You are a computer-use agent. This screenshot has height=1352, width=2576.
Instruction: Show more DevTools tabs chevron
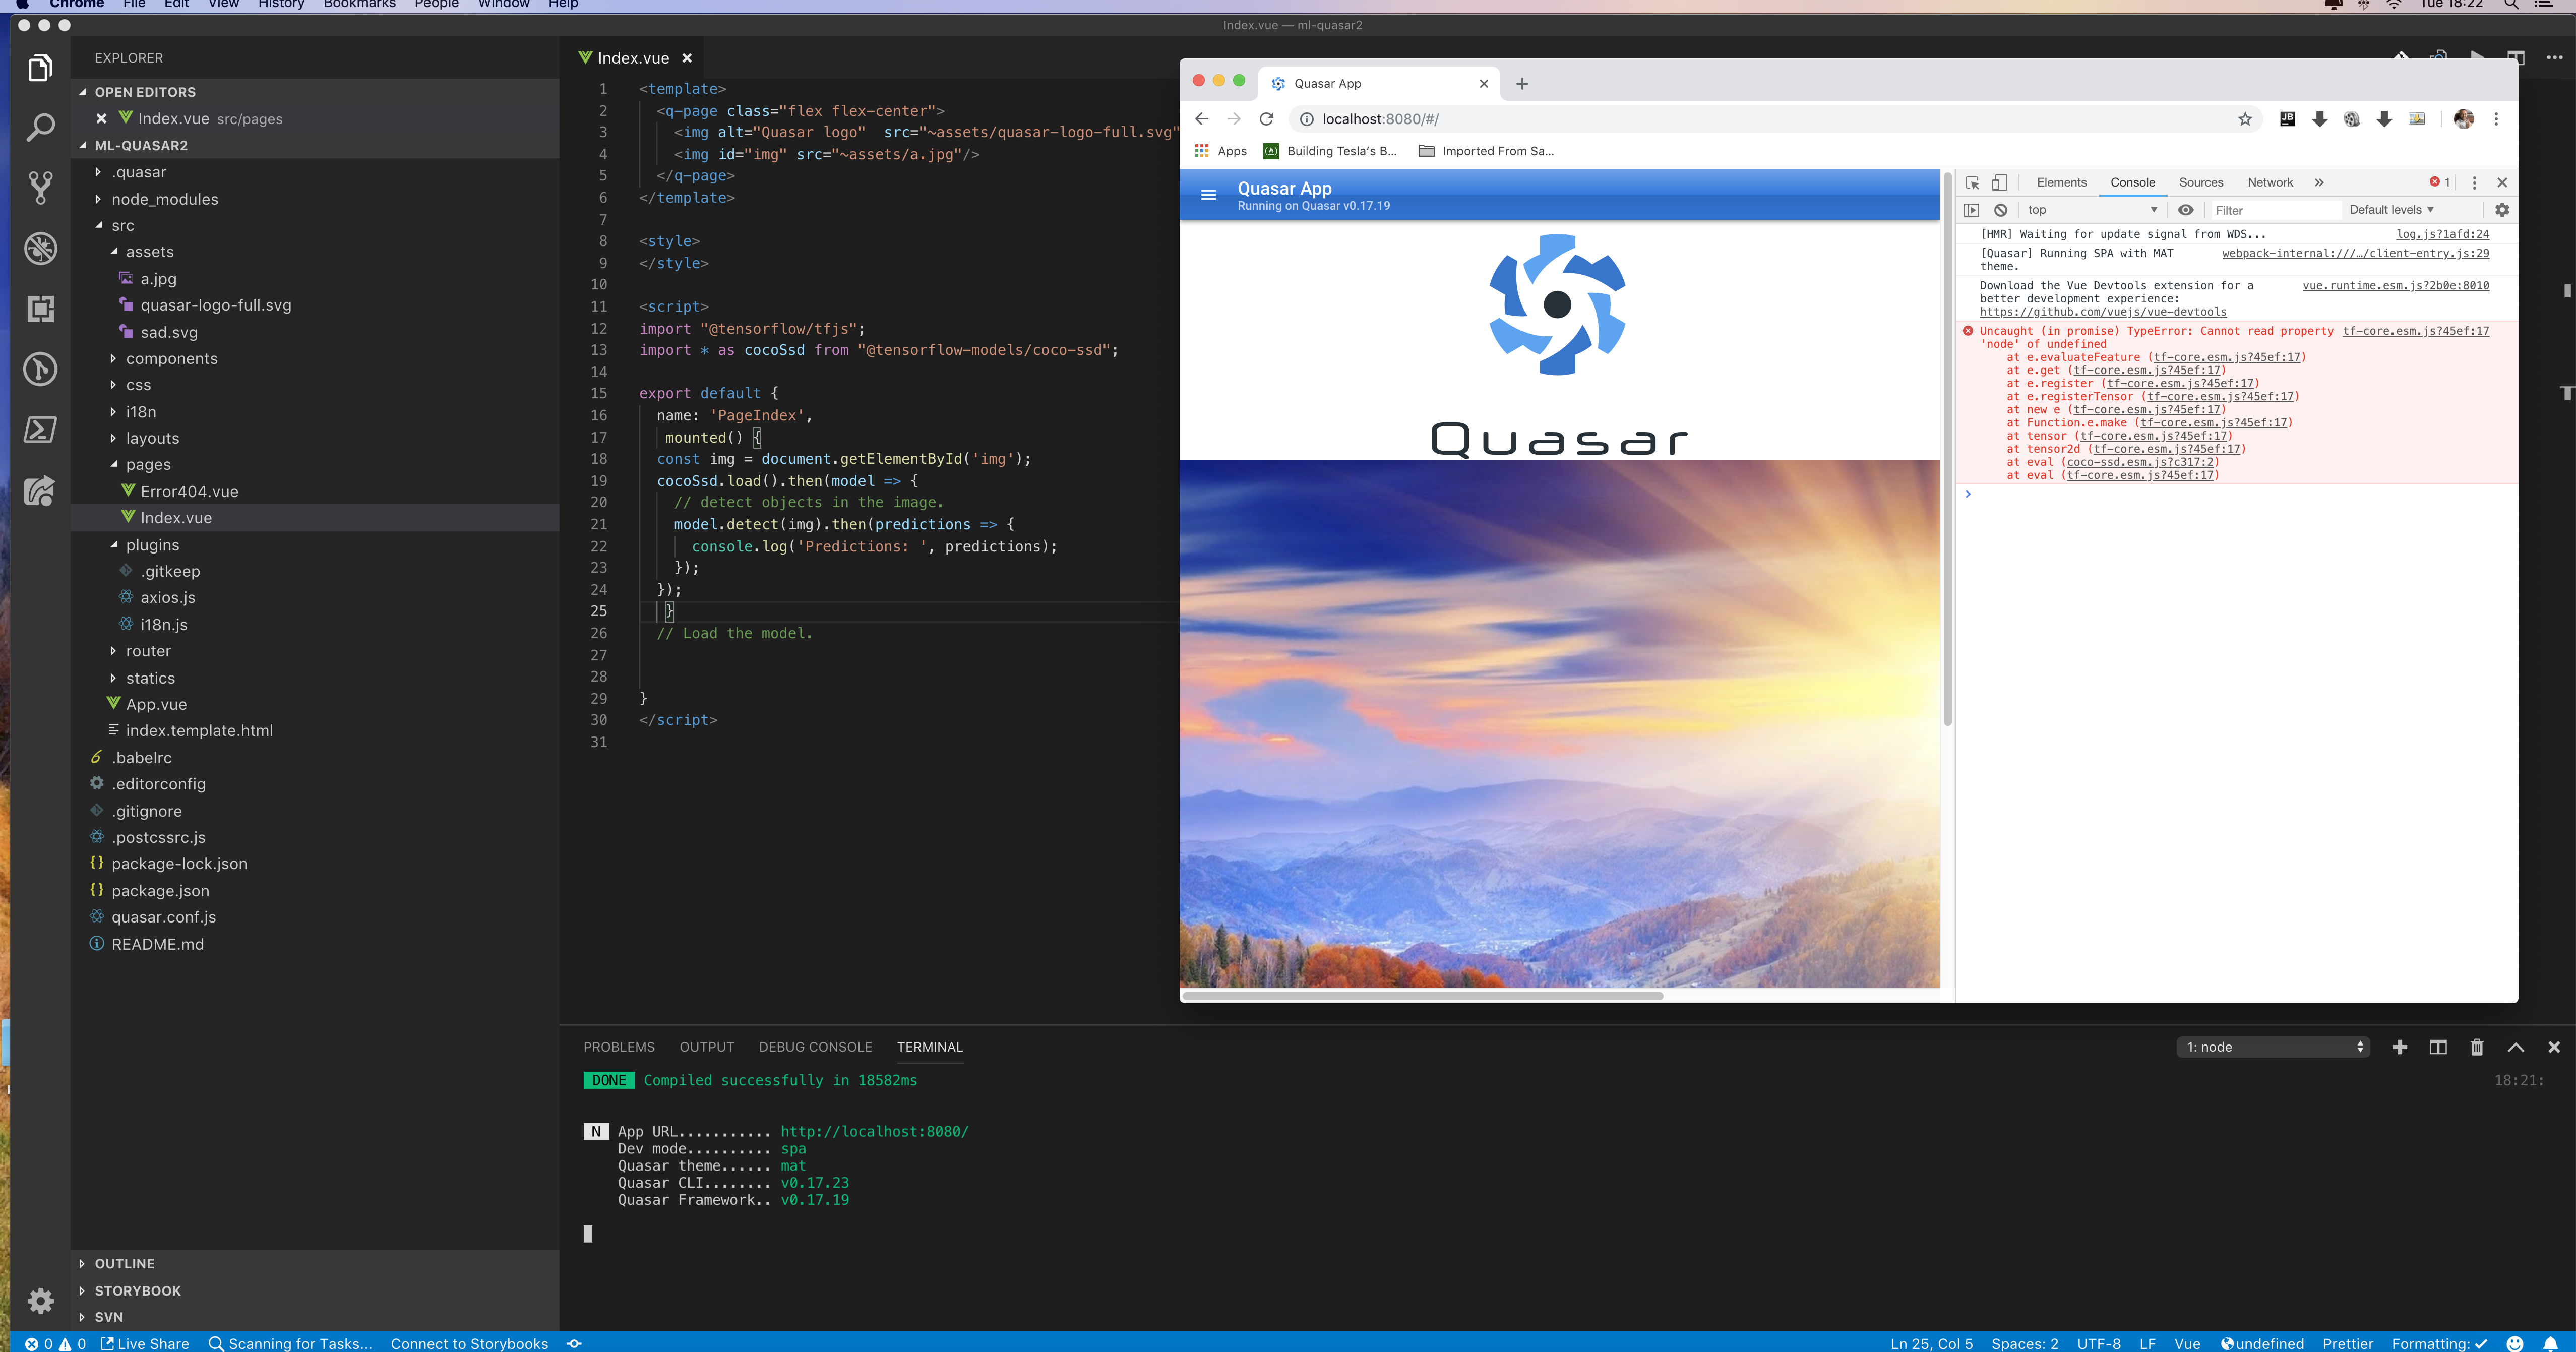tap(2319, 183)
